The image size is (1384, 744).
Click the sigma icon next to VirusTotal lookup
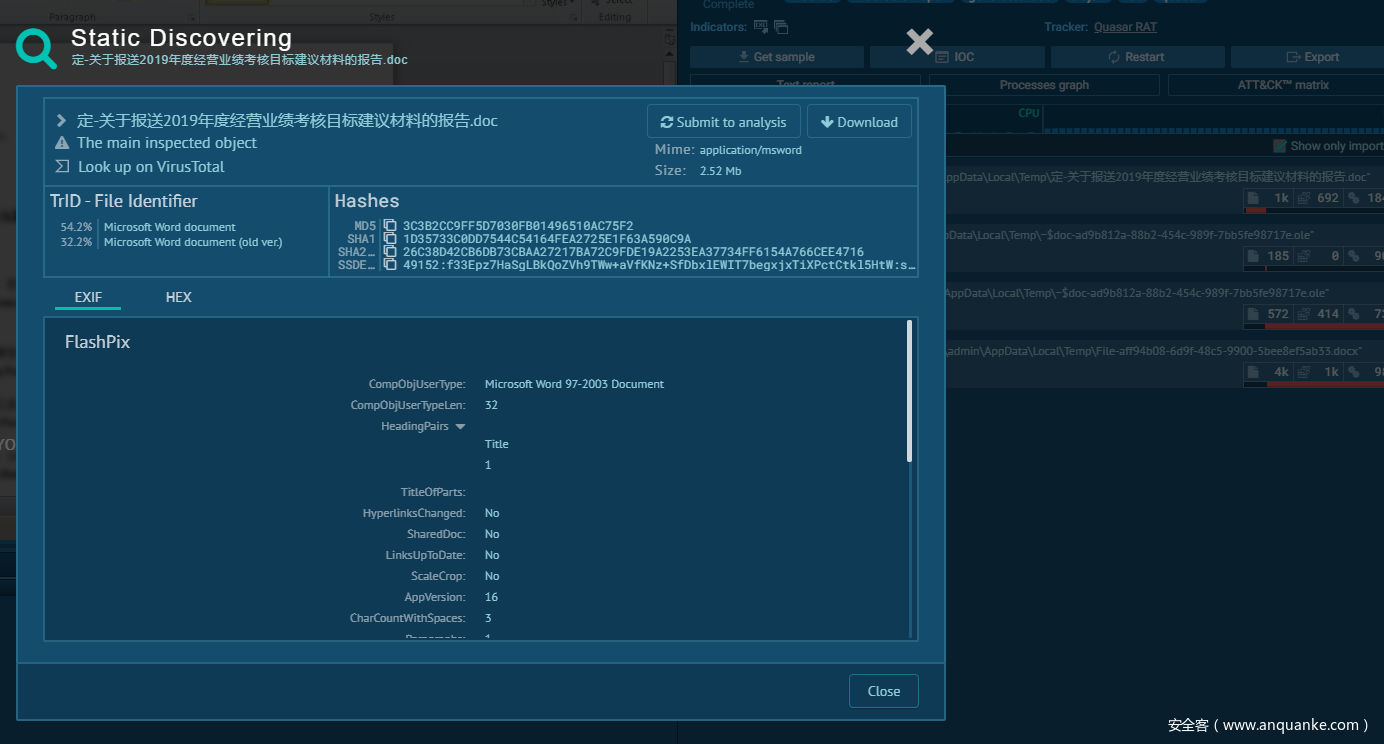(62, 167)
